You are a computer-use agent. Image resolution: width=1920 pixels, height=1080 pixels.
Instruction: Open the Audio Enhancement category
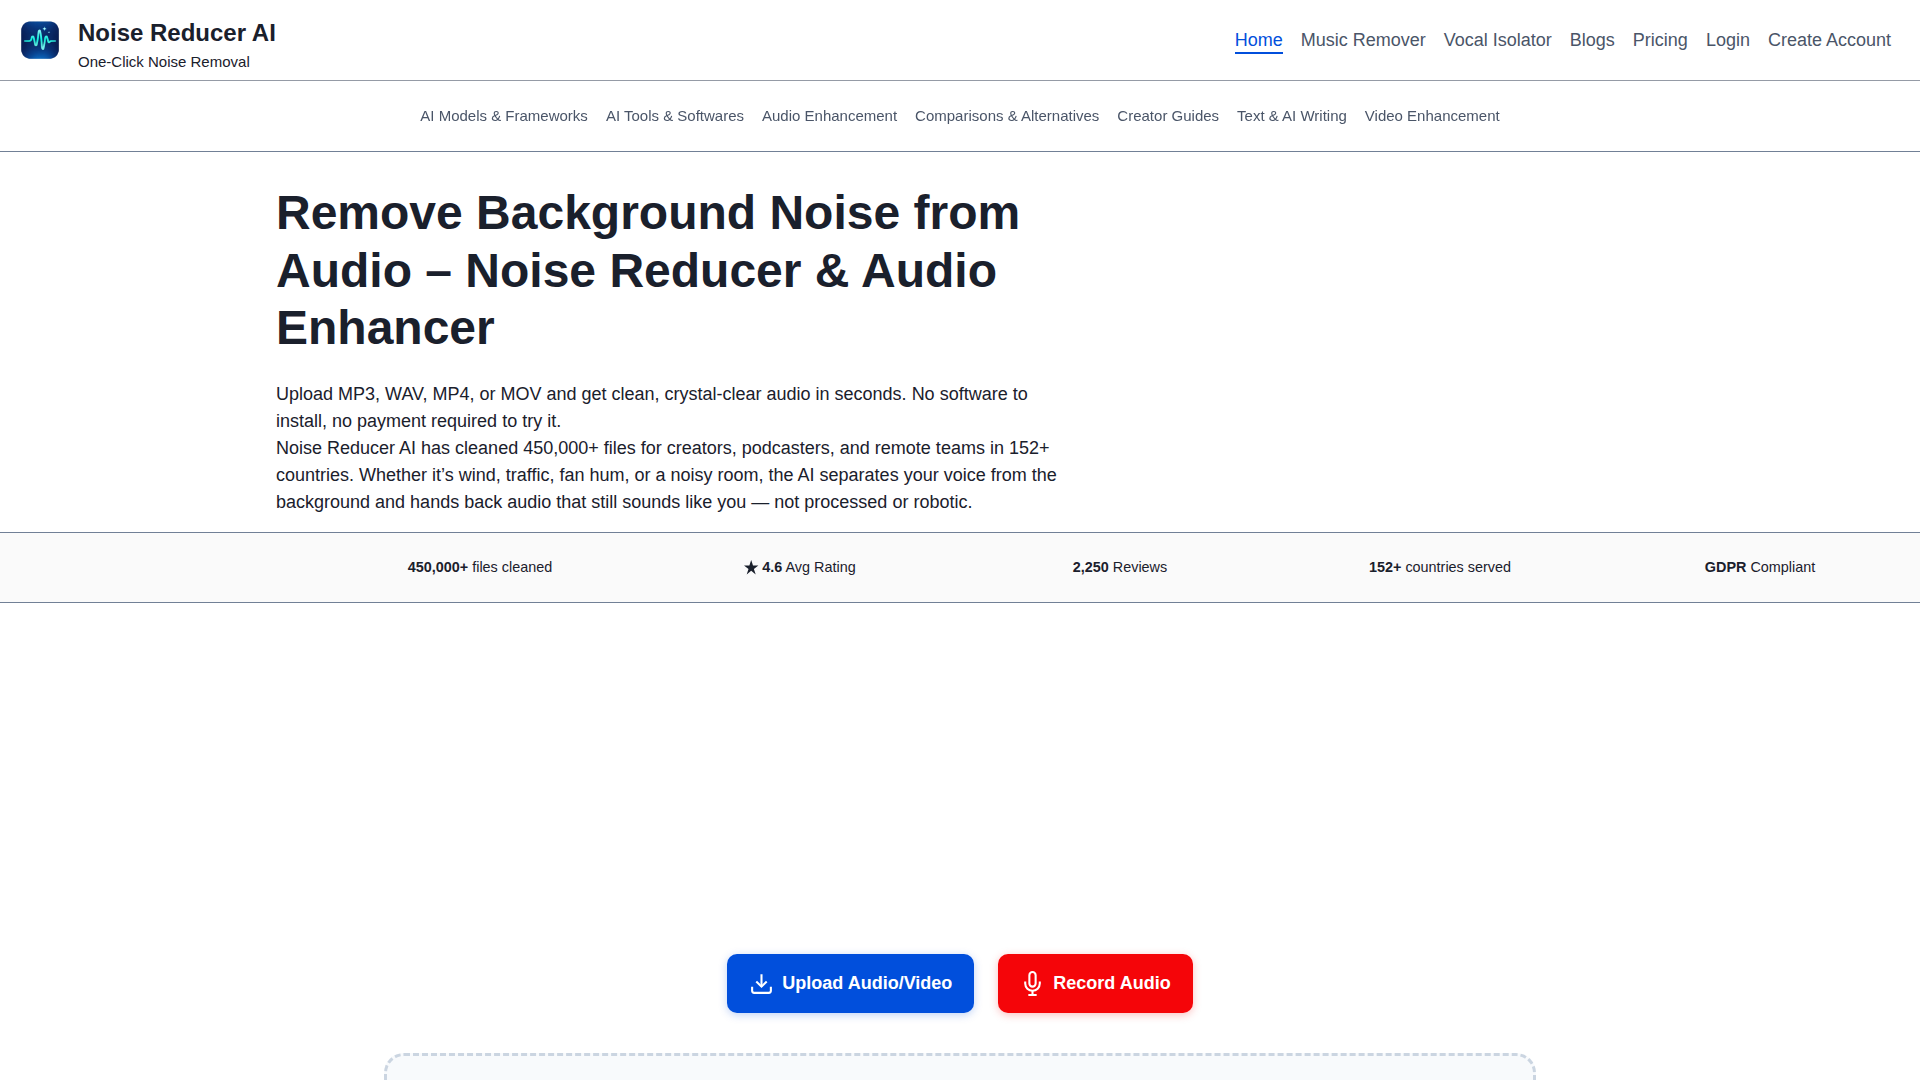point(829,116)
